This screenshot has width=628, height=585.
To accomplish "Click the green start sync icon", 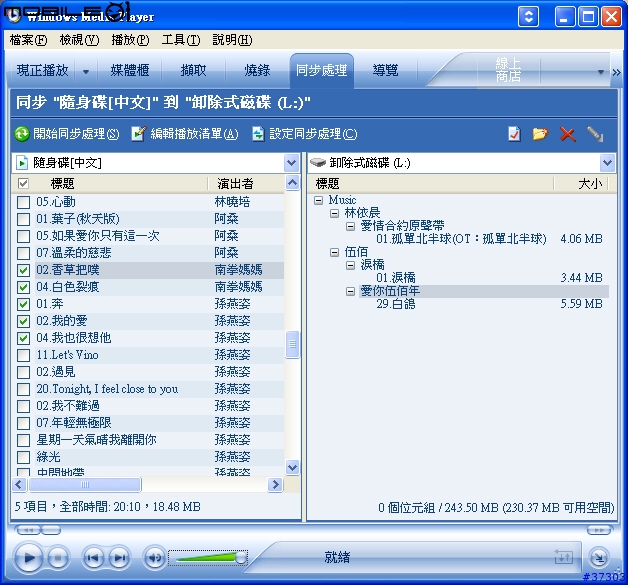I will pyautogui.click(x=22, y=134).
